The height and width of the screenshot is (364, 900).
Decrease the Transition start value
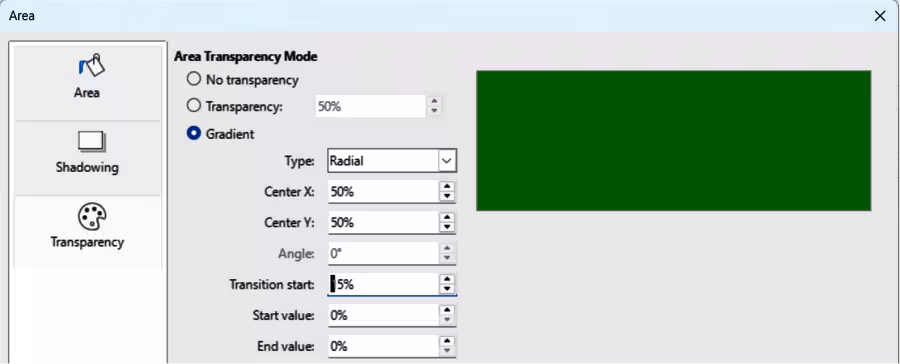447,289
